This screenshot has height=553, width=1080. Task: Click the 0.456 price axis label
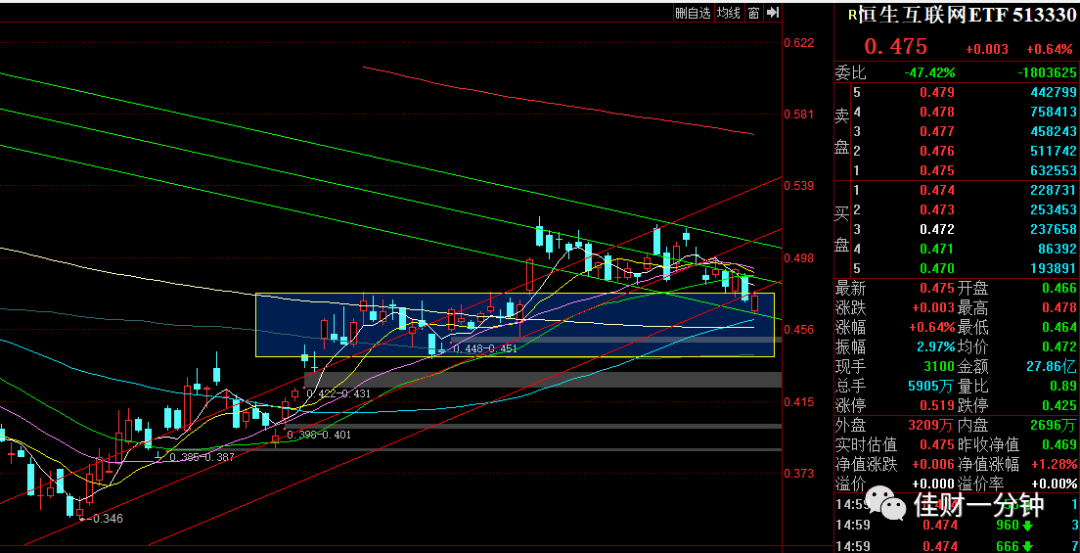(x=799, y=330)
